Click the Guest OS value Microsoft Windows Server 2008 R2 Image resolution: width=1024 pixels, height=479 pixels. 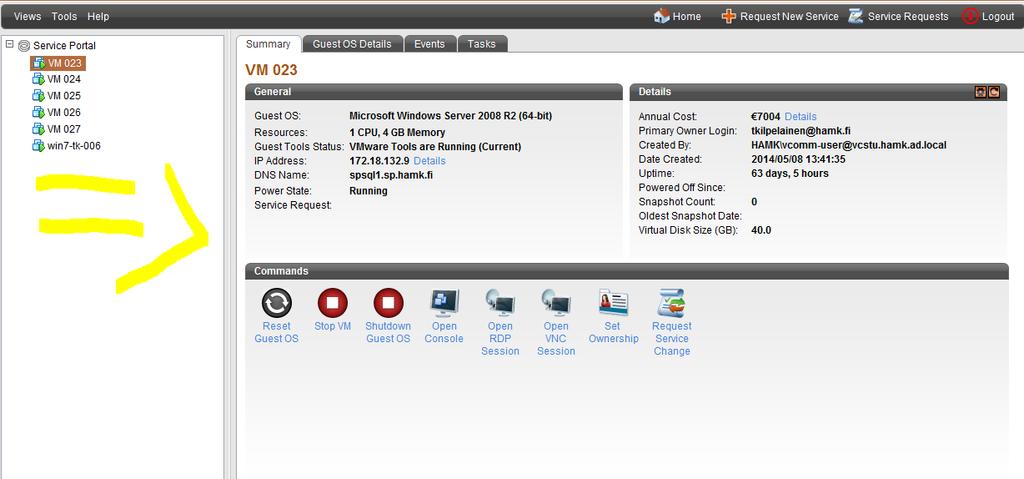click(x=451, y=116)
